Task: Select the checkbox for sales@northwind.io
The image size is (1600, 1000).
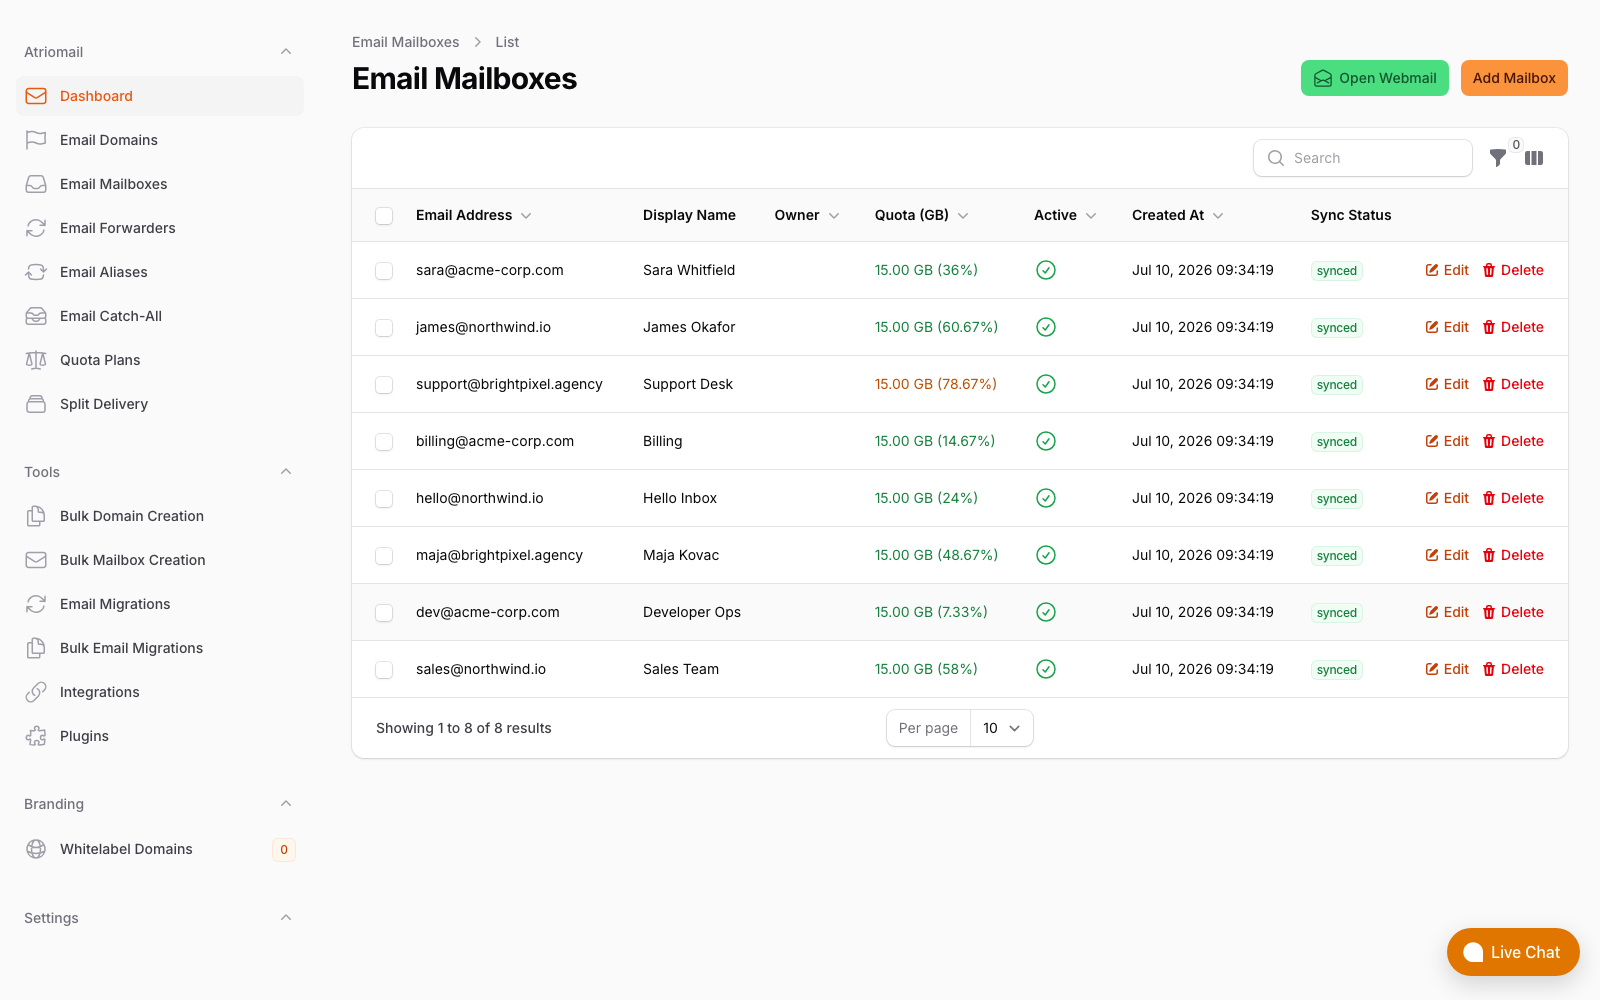Action: pyautogui.click(x=384, y=670)
